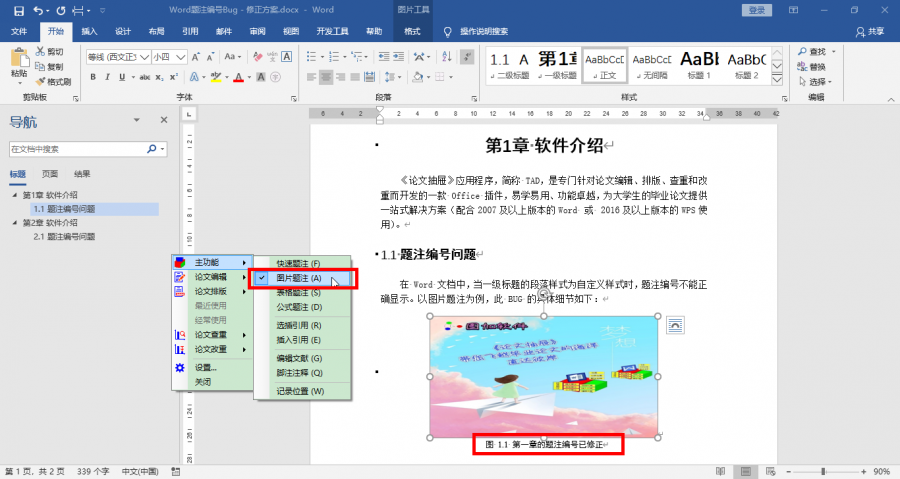Click the 共享 share button

coord(870,31)
